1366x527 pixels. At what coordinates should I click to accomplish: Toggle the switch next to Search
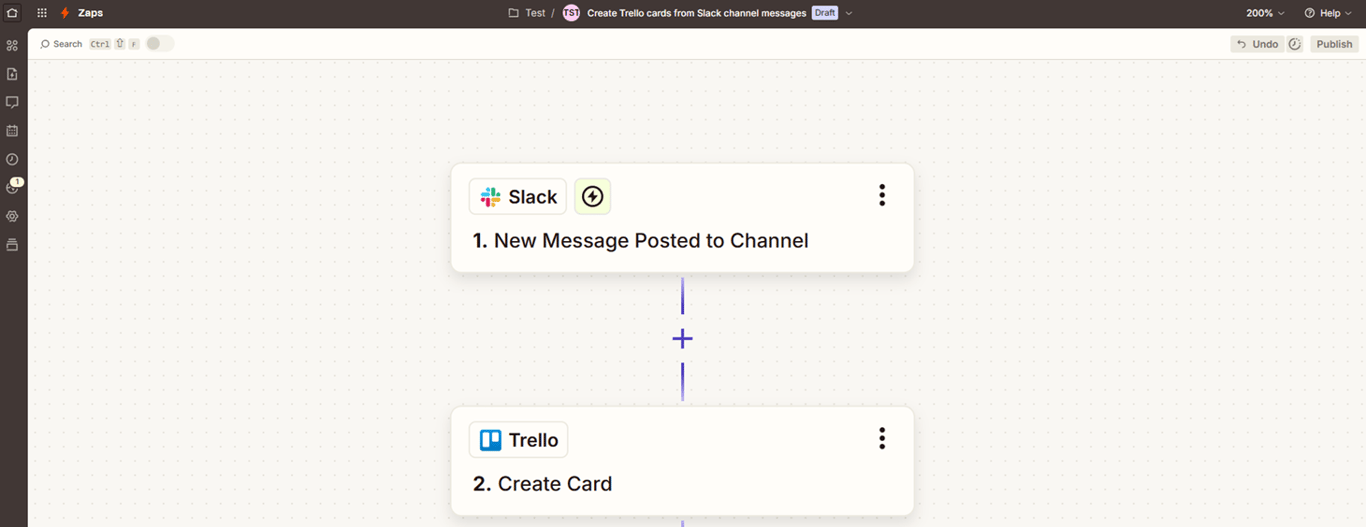159,44
